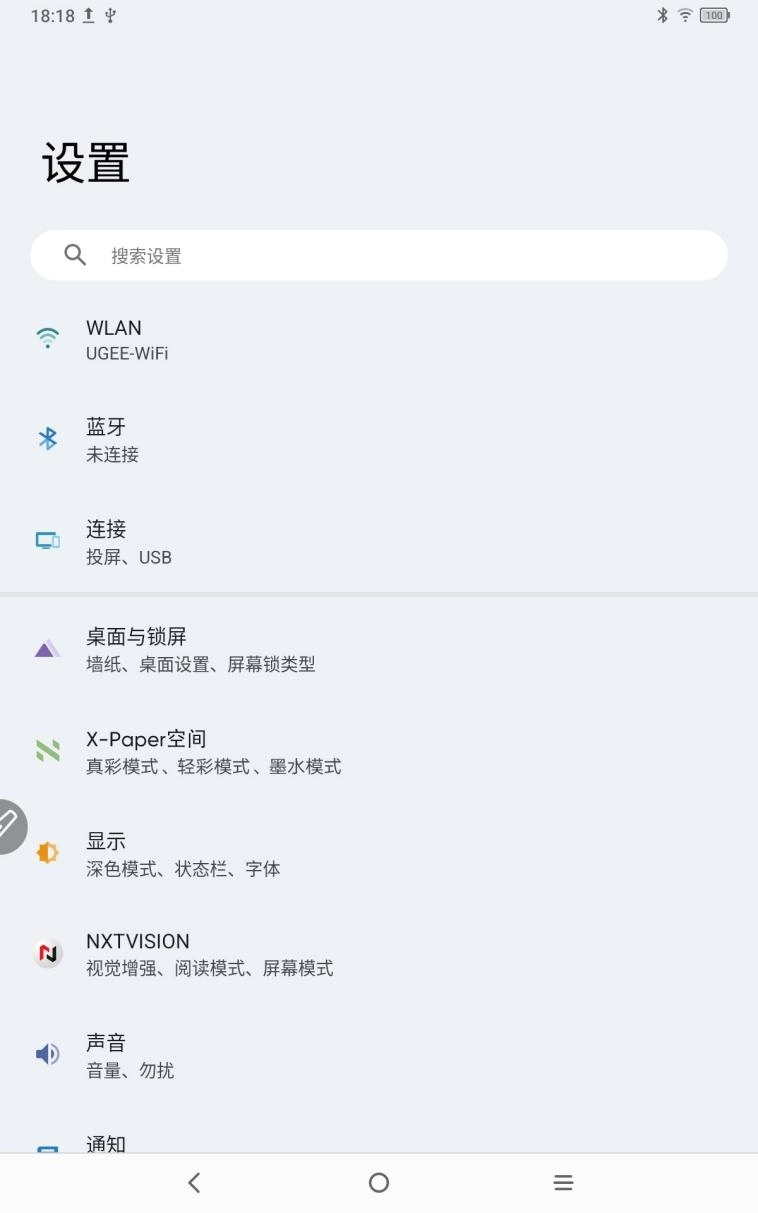This screenshot has width=758, height=1213.
Task: Tap the orange 显示 brightness icon
Action: [47, 853]
